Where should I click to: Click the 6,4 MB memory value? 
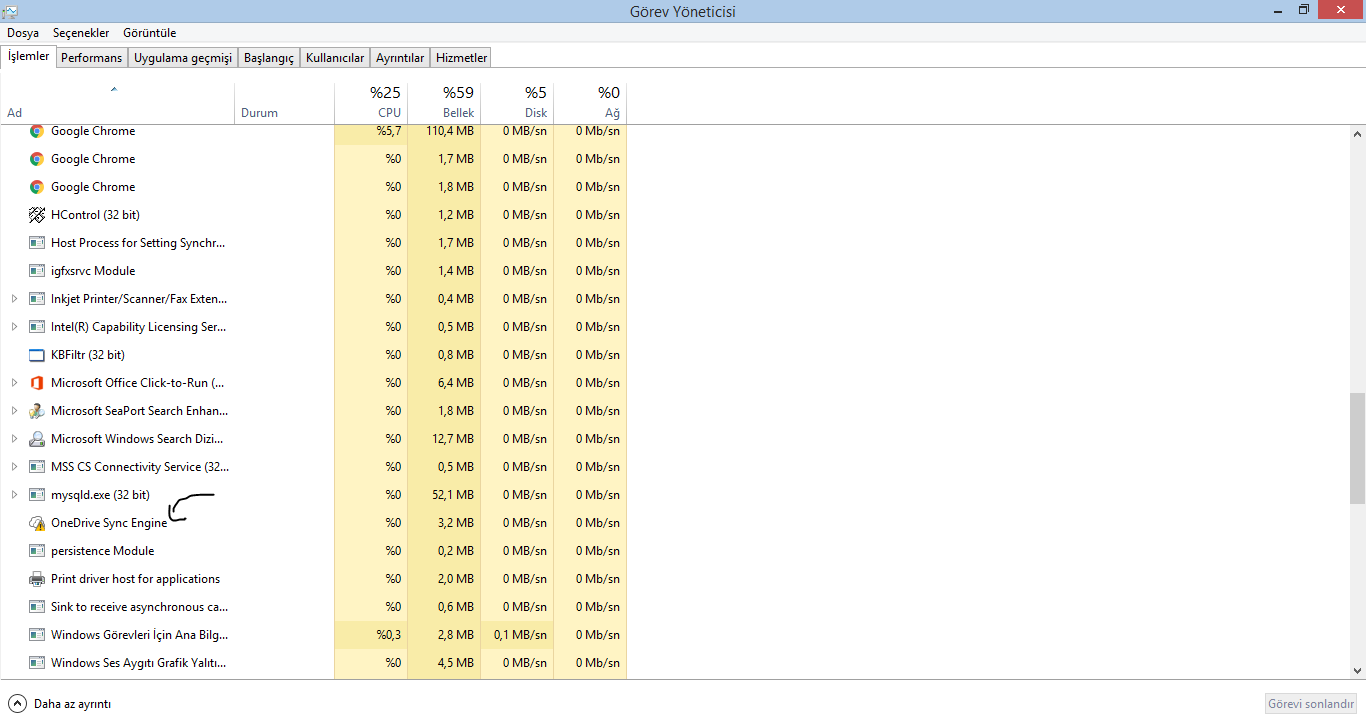coord(457,383)
